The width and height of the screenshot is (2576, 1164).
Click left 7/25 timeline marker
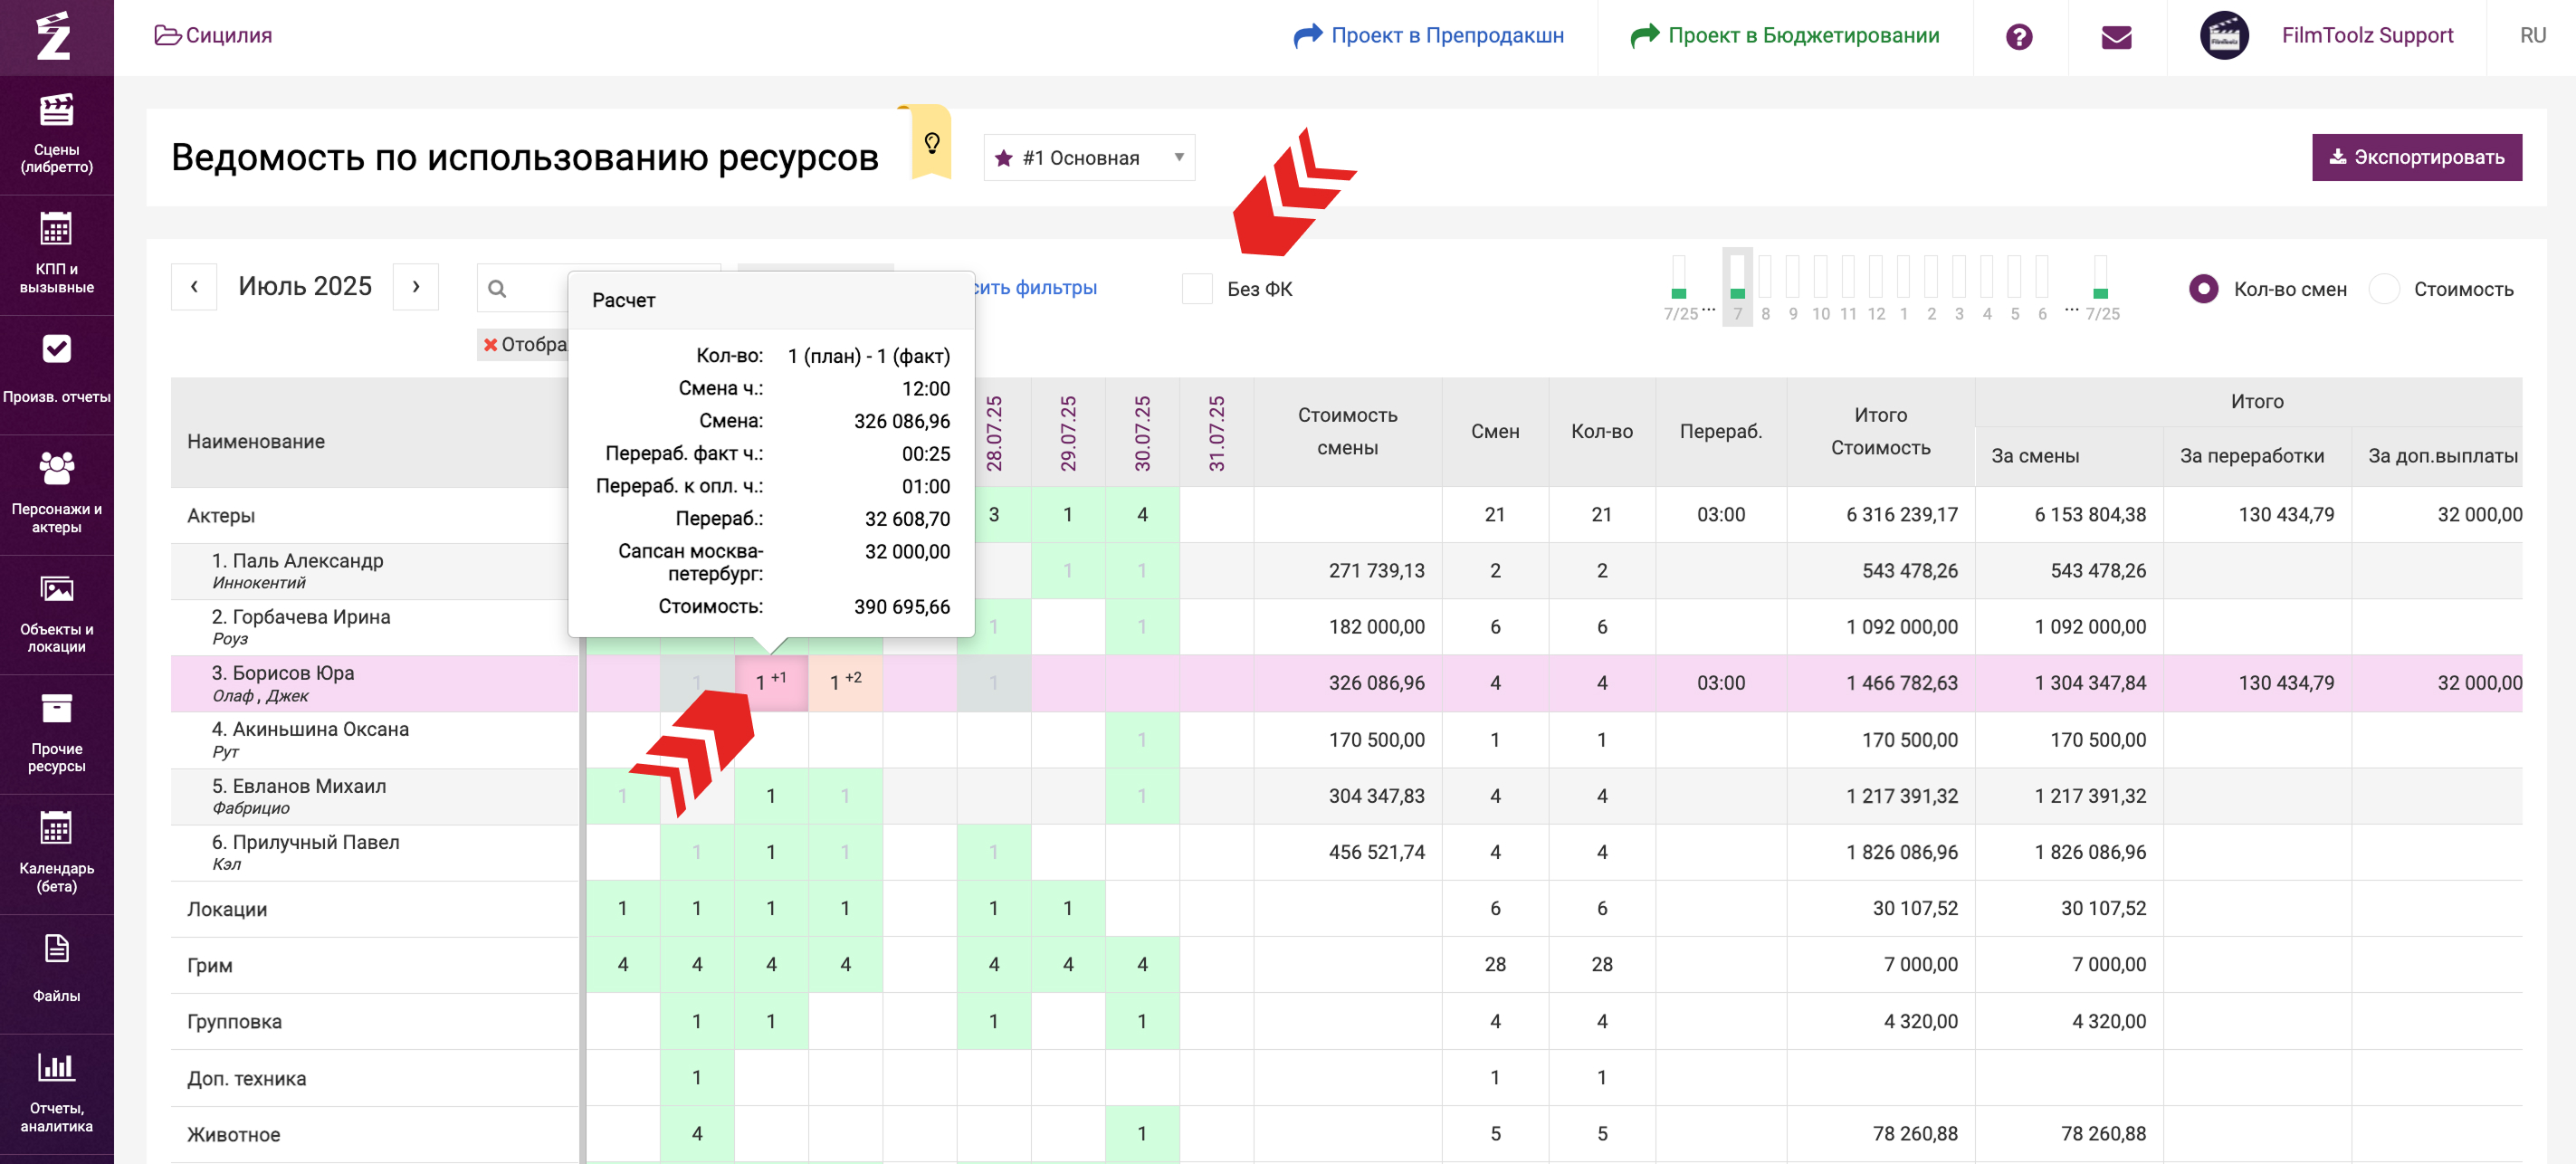(x=1680, y=287)
